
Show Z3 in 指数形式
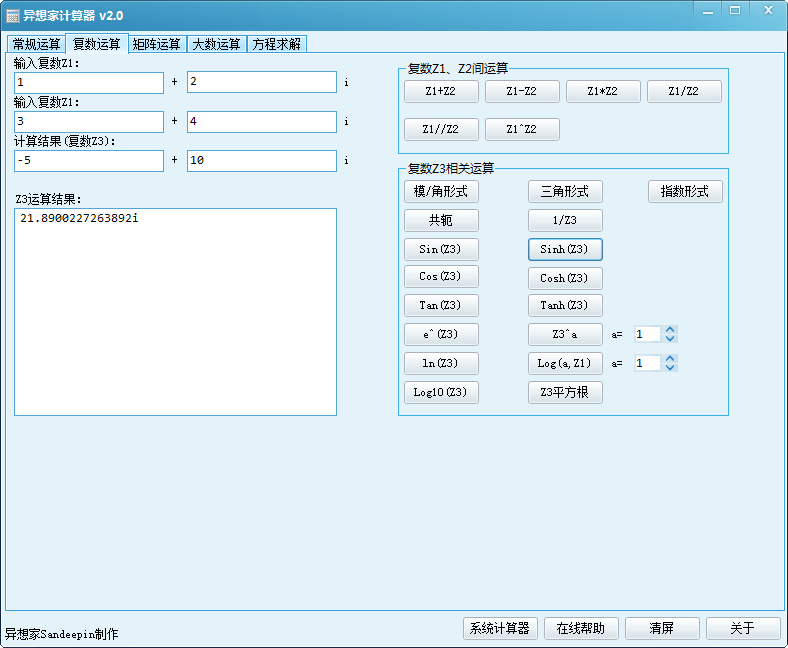click(685, 191)
